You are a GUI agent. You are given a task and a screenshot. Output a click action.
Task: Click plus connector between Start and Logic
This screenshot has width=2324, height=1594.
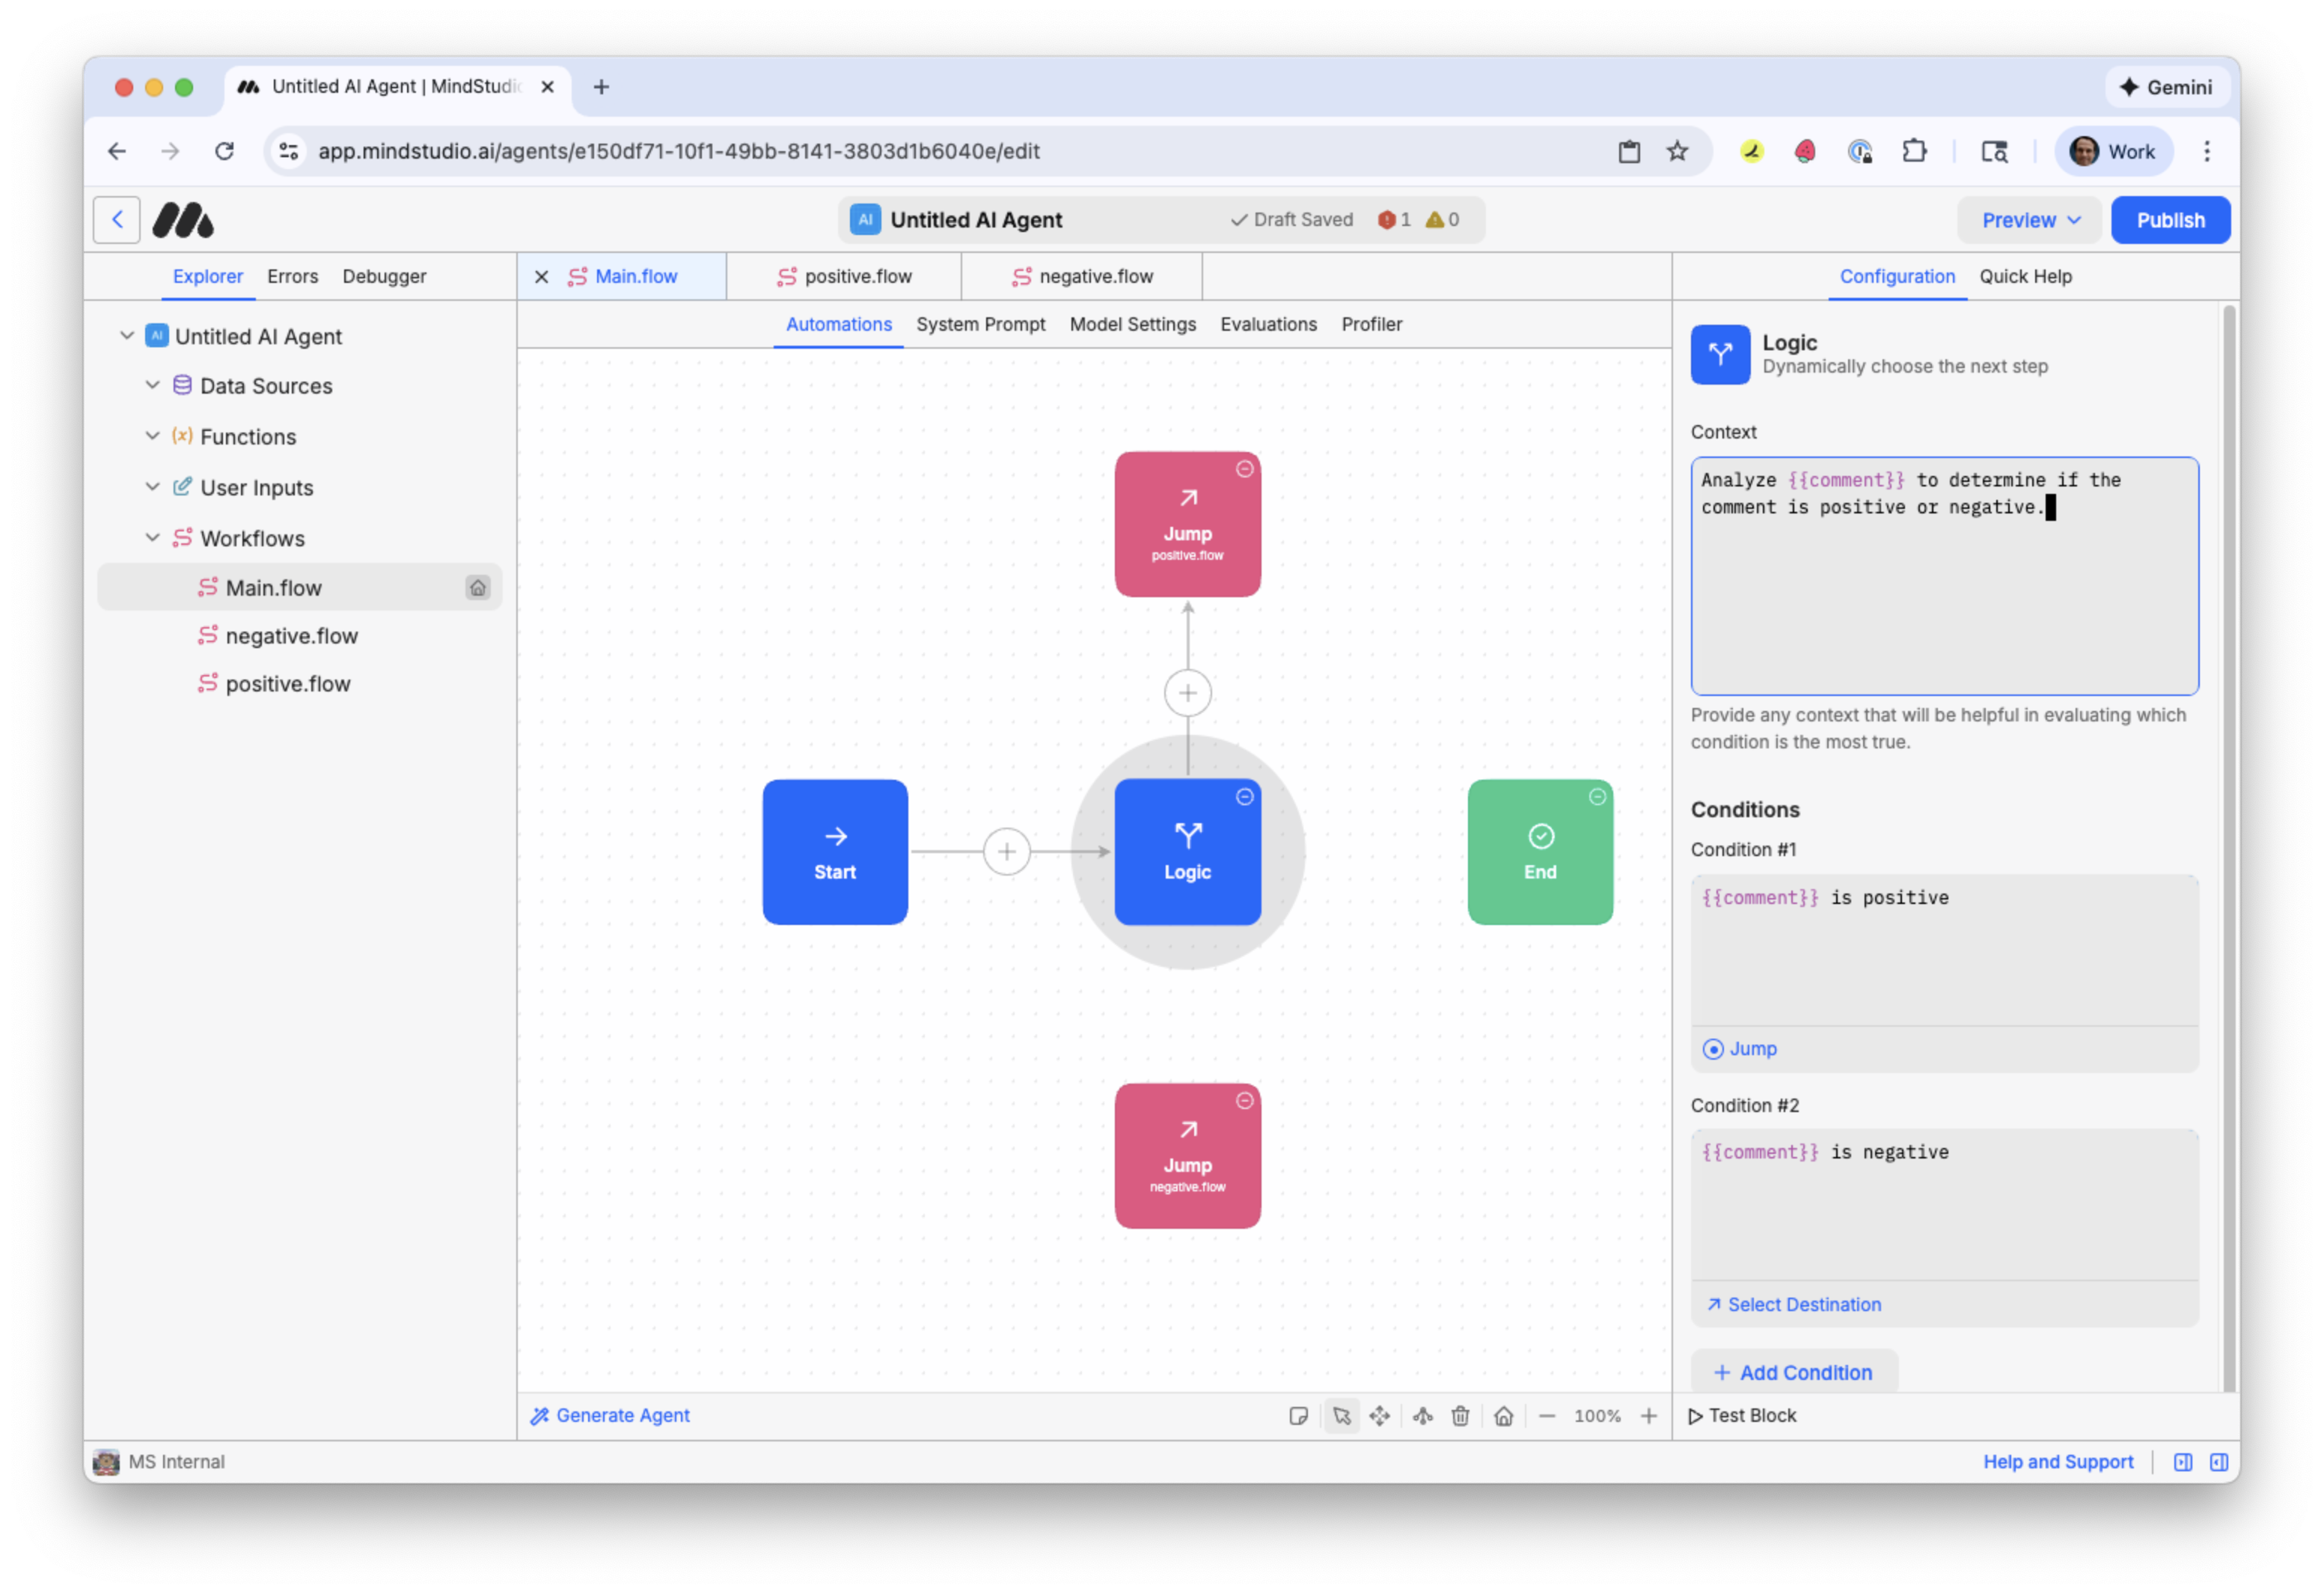1007,852
